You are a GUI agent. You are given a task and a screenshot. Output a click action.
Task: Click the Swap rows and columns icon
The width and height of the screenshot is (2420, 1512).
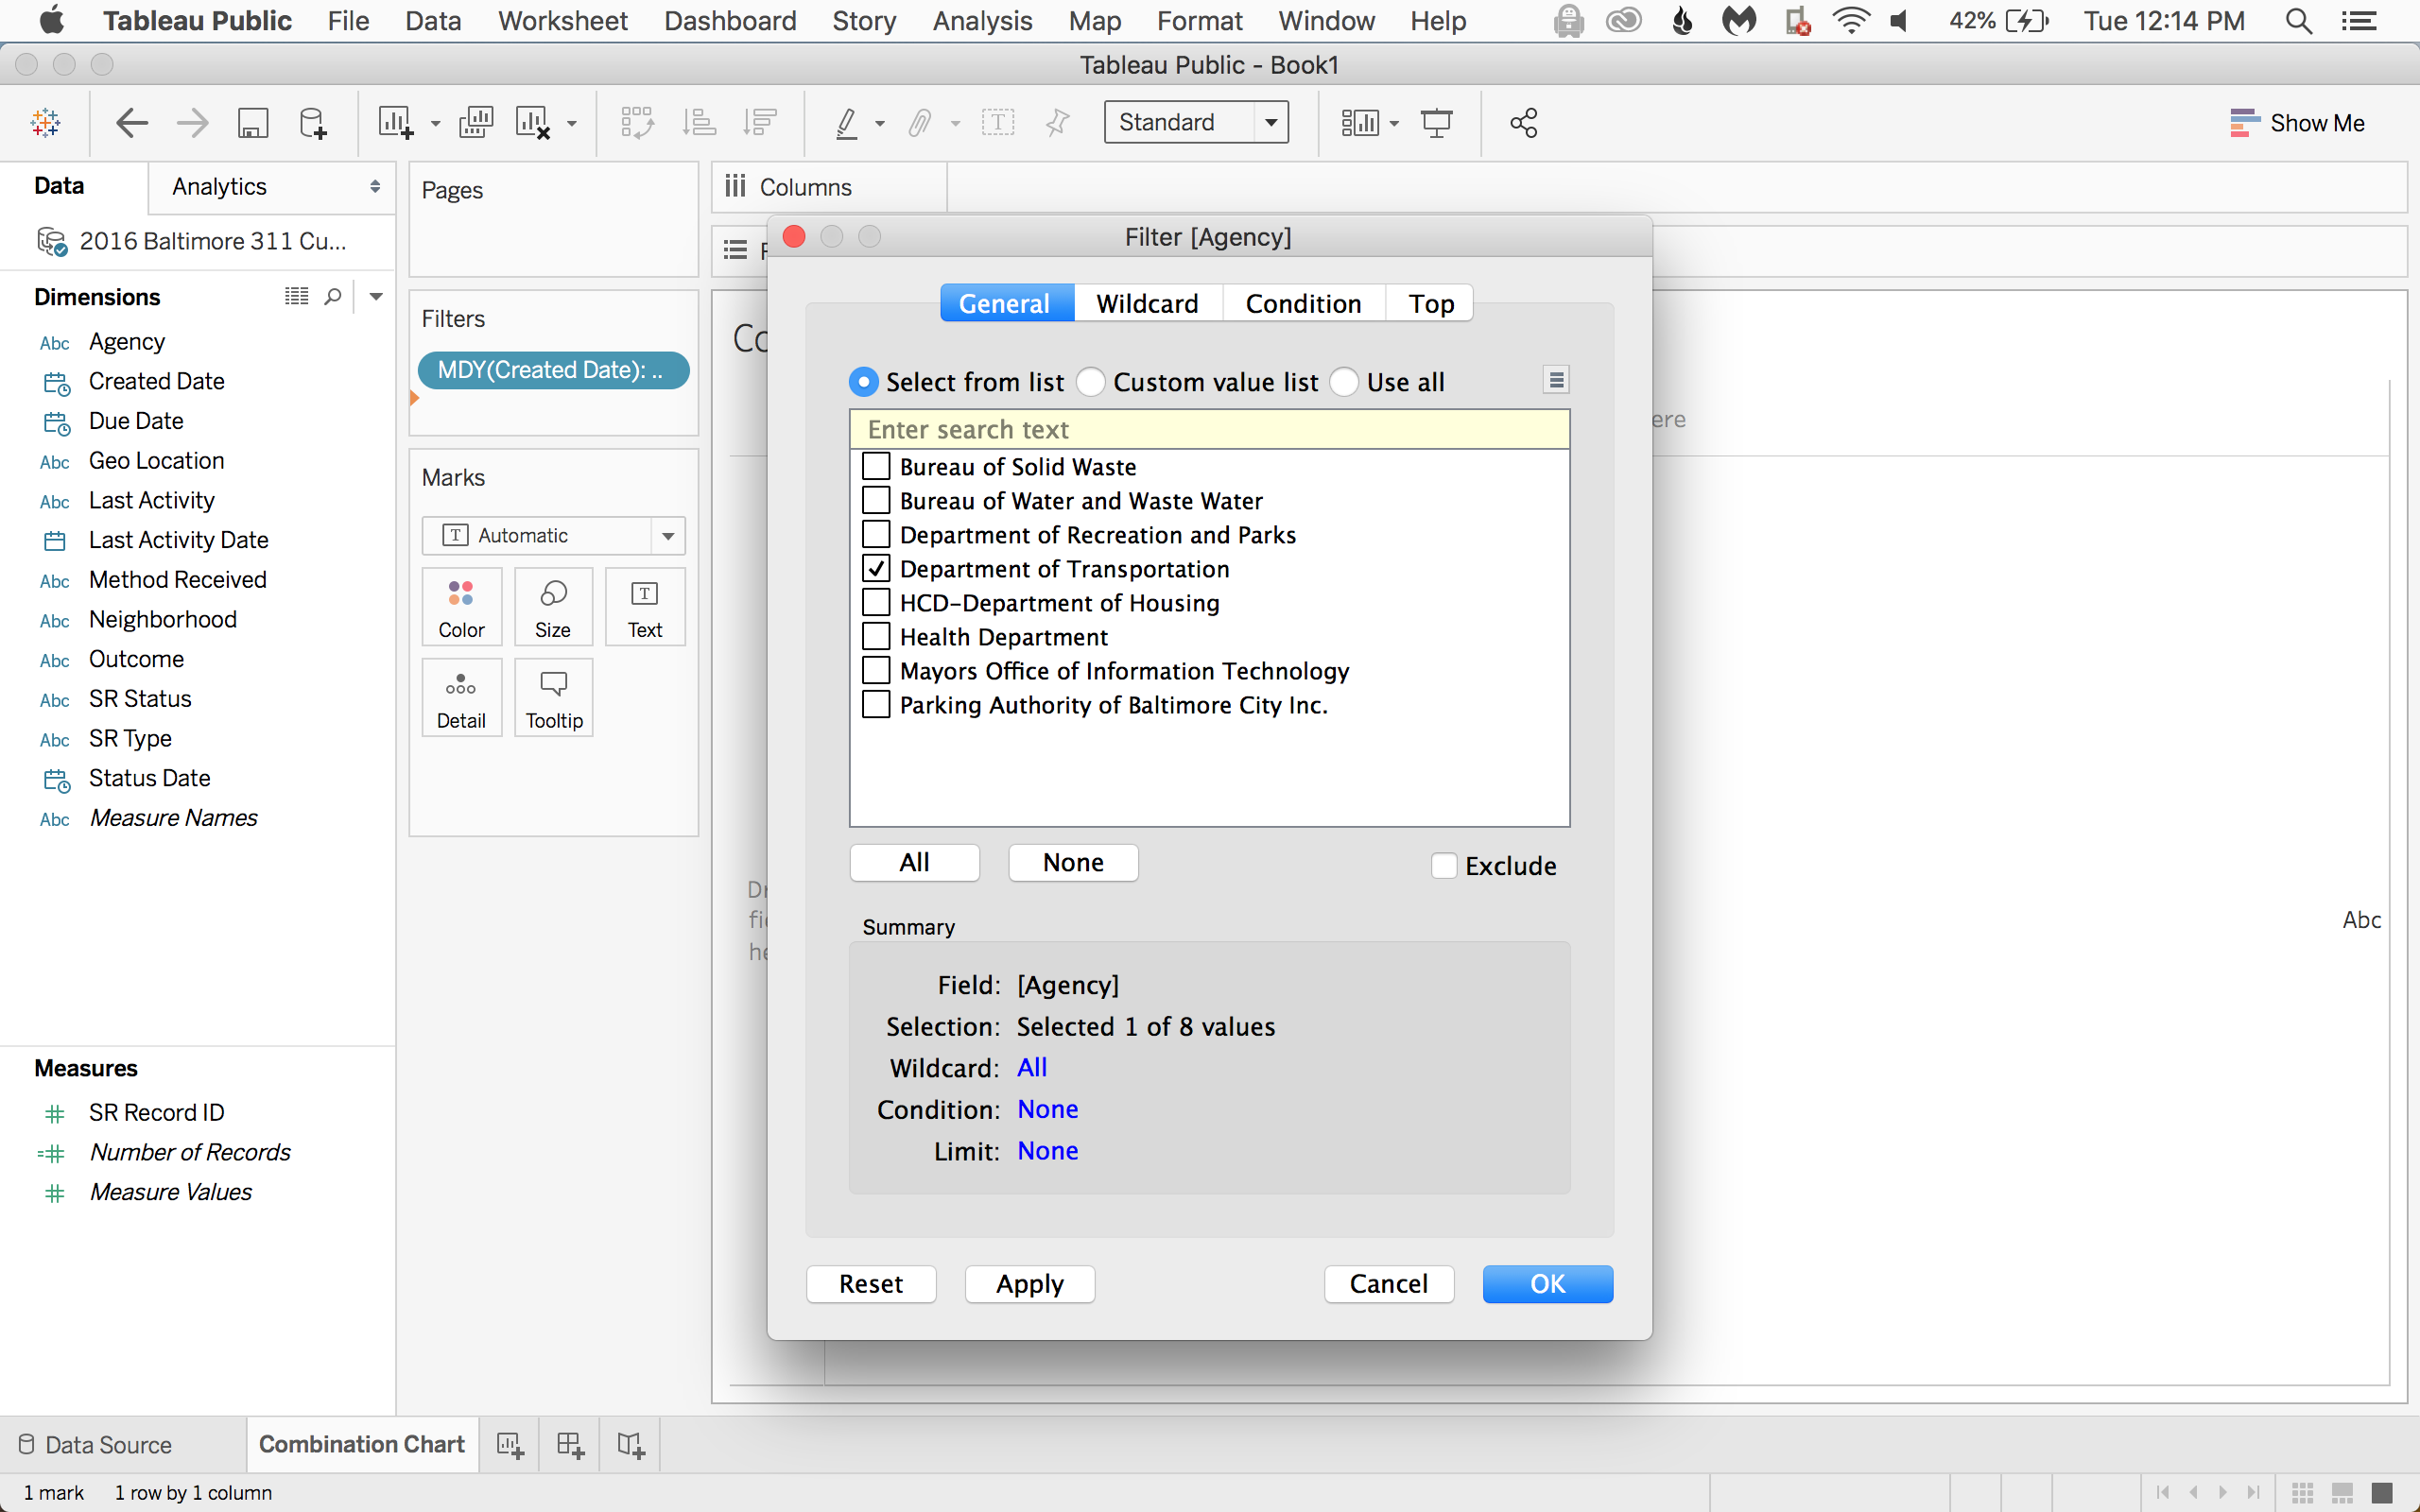tap(637, 123)
